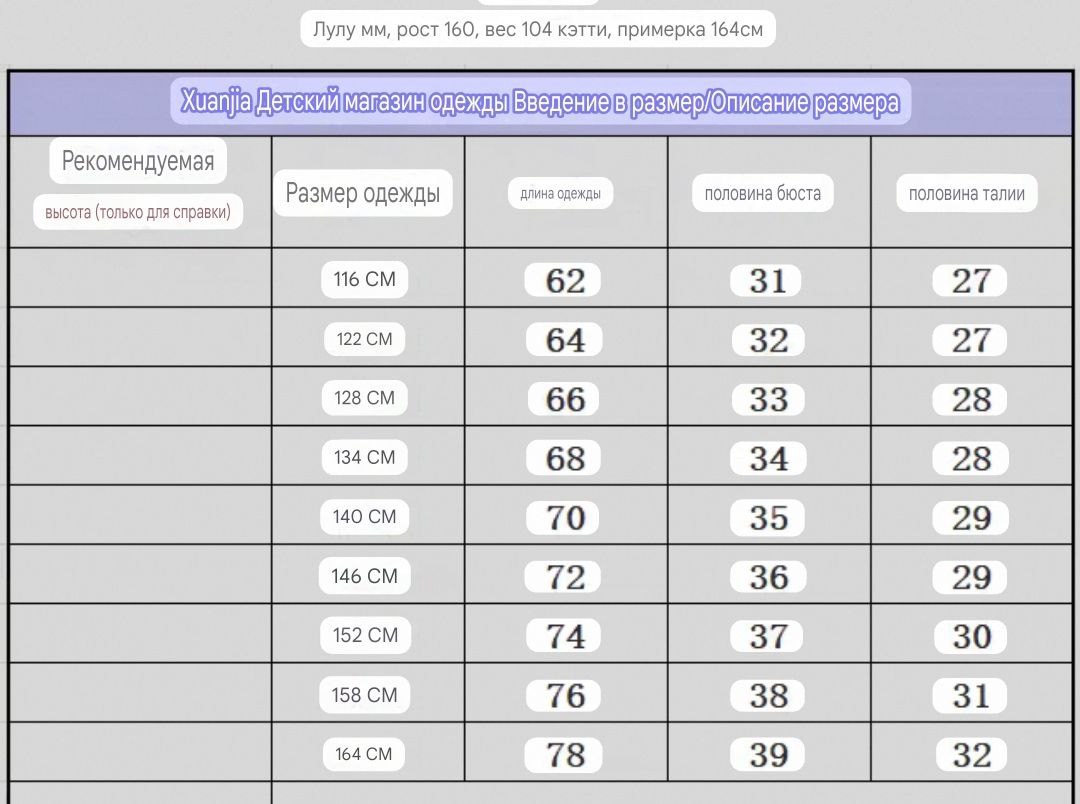The height and width of the screenshot is (804, 1080).
Task: Select the 122 CM size label
Action: click(364, 339)
